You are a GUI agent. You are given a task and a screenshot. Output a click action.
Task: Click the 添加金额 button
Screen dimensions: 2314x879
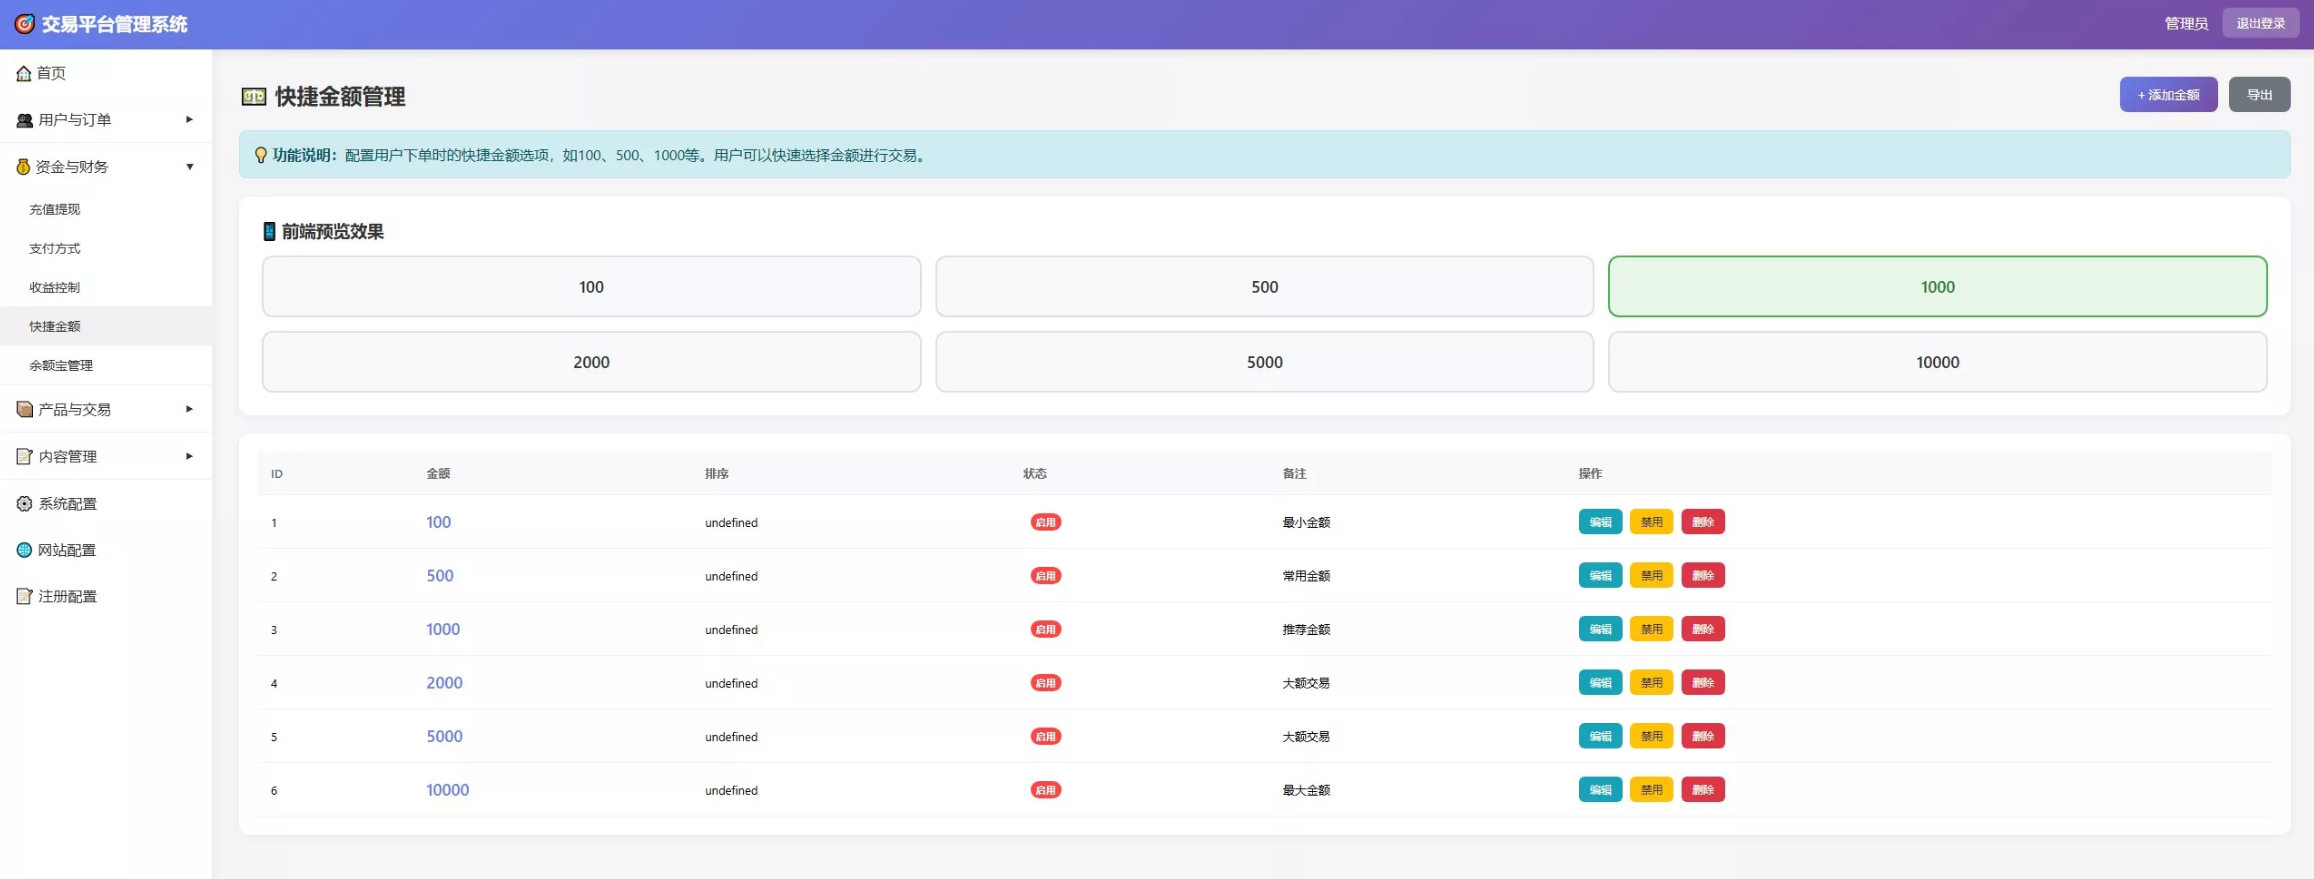(2168, 95)
